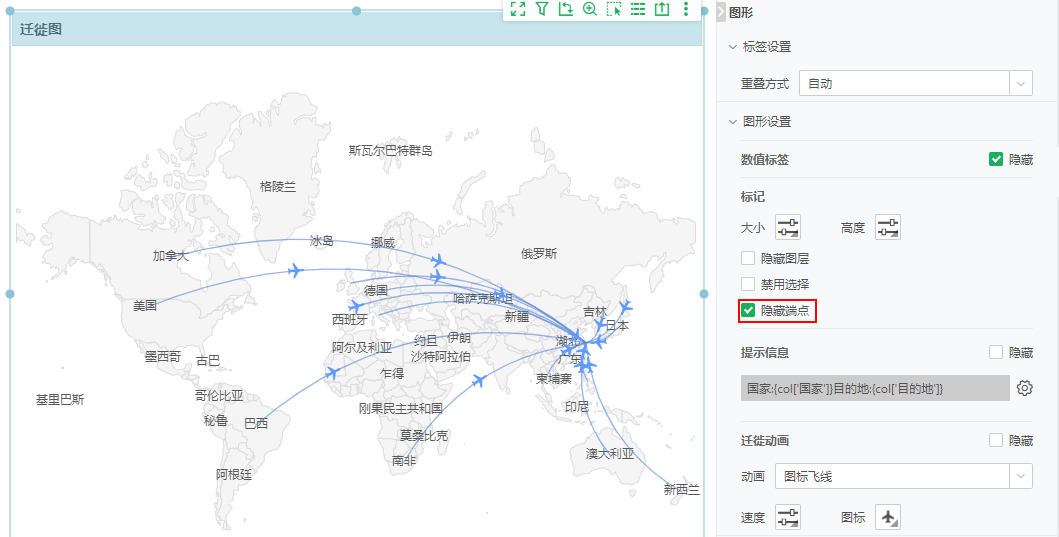This screenshot has width=1059, height=537.
Task: Click the zoom-in magnifier icon
Action: (x=589, y=9)
